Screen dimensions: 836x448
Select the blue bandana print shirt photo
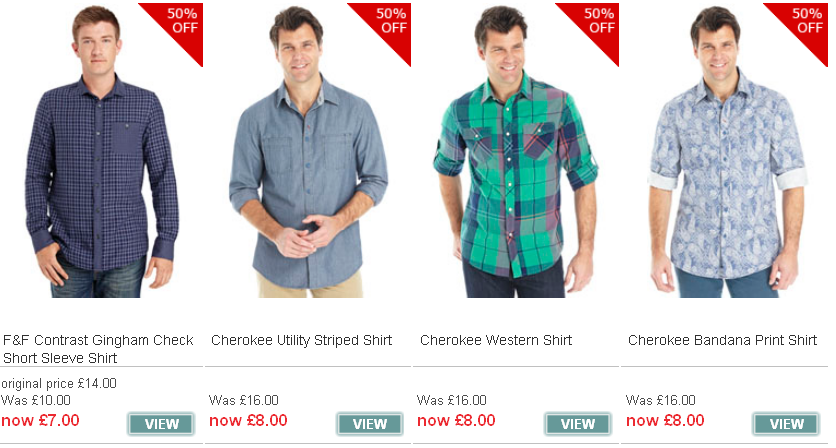[726, 151]
